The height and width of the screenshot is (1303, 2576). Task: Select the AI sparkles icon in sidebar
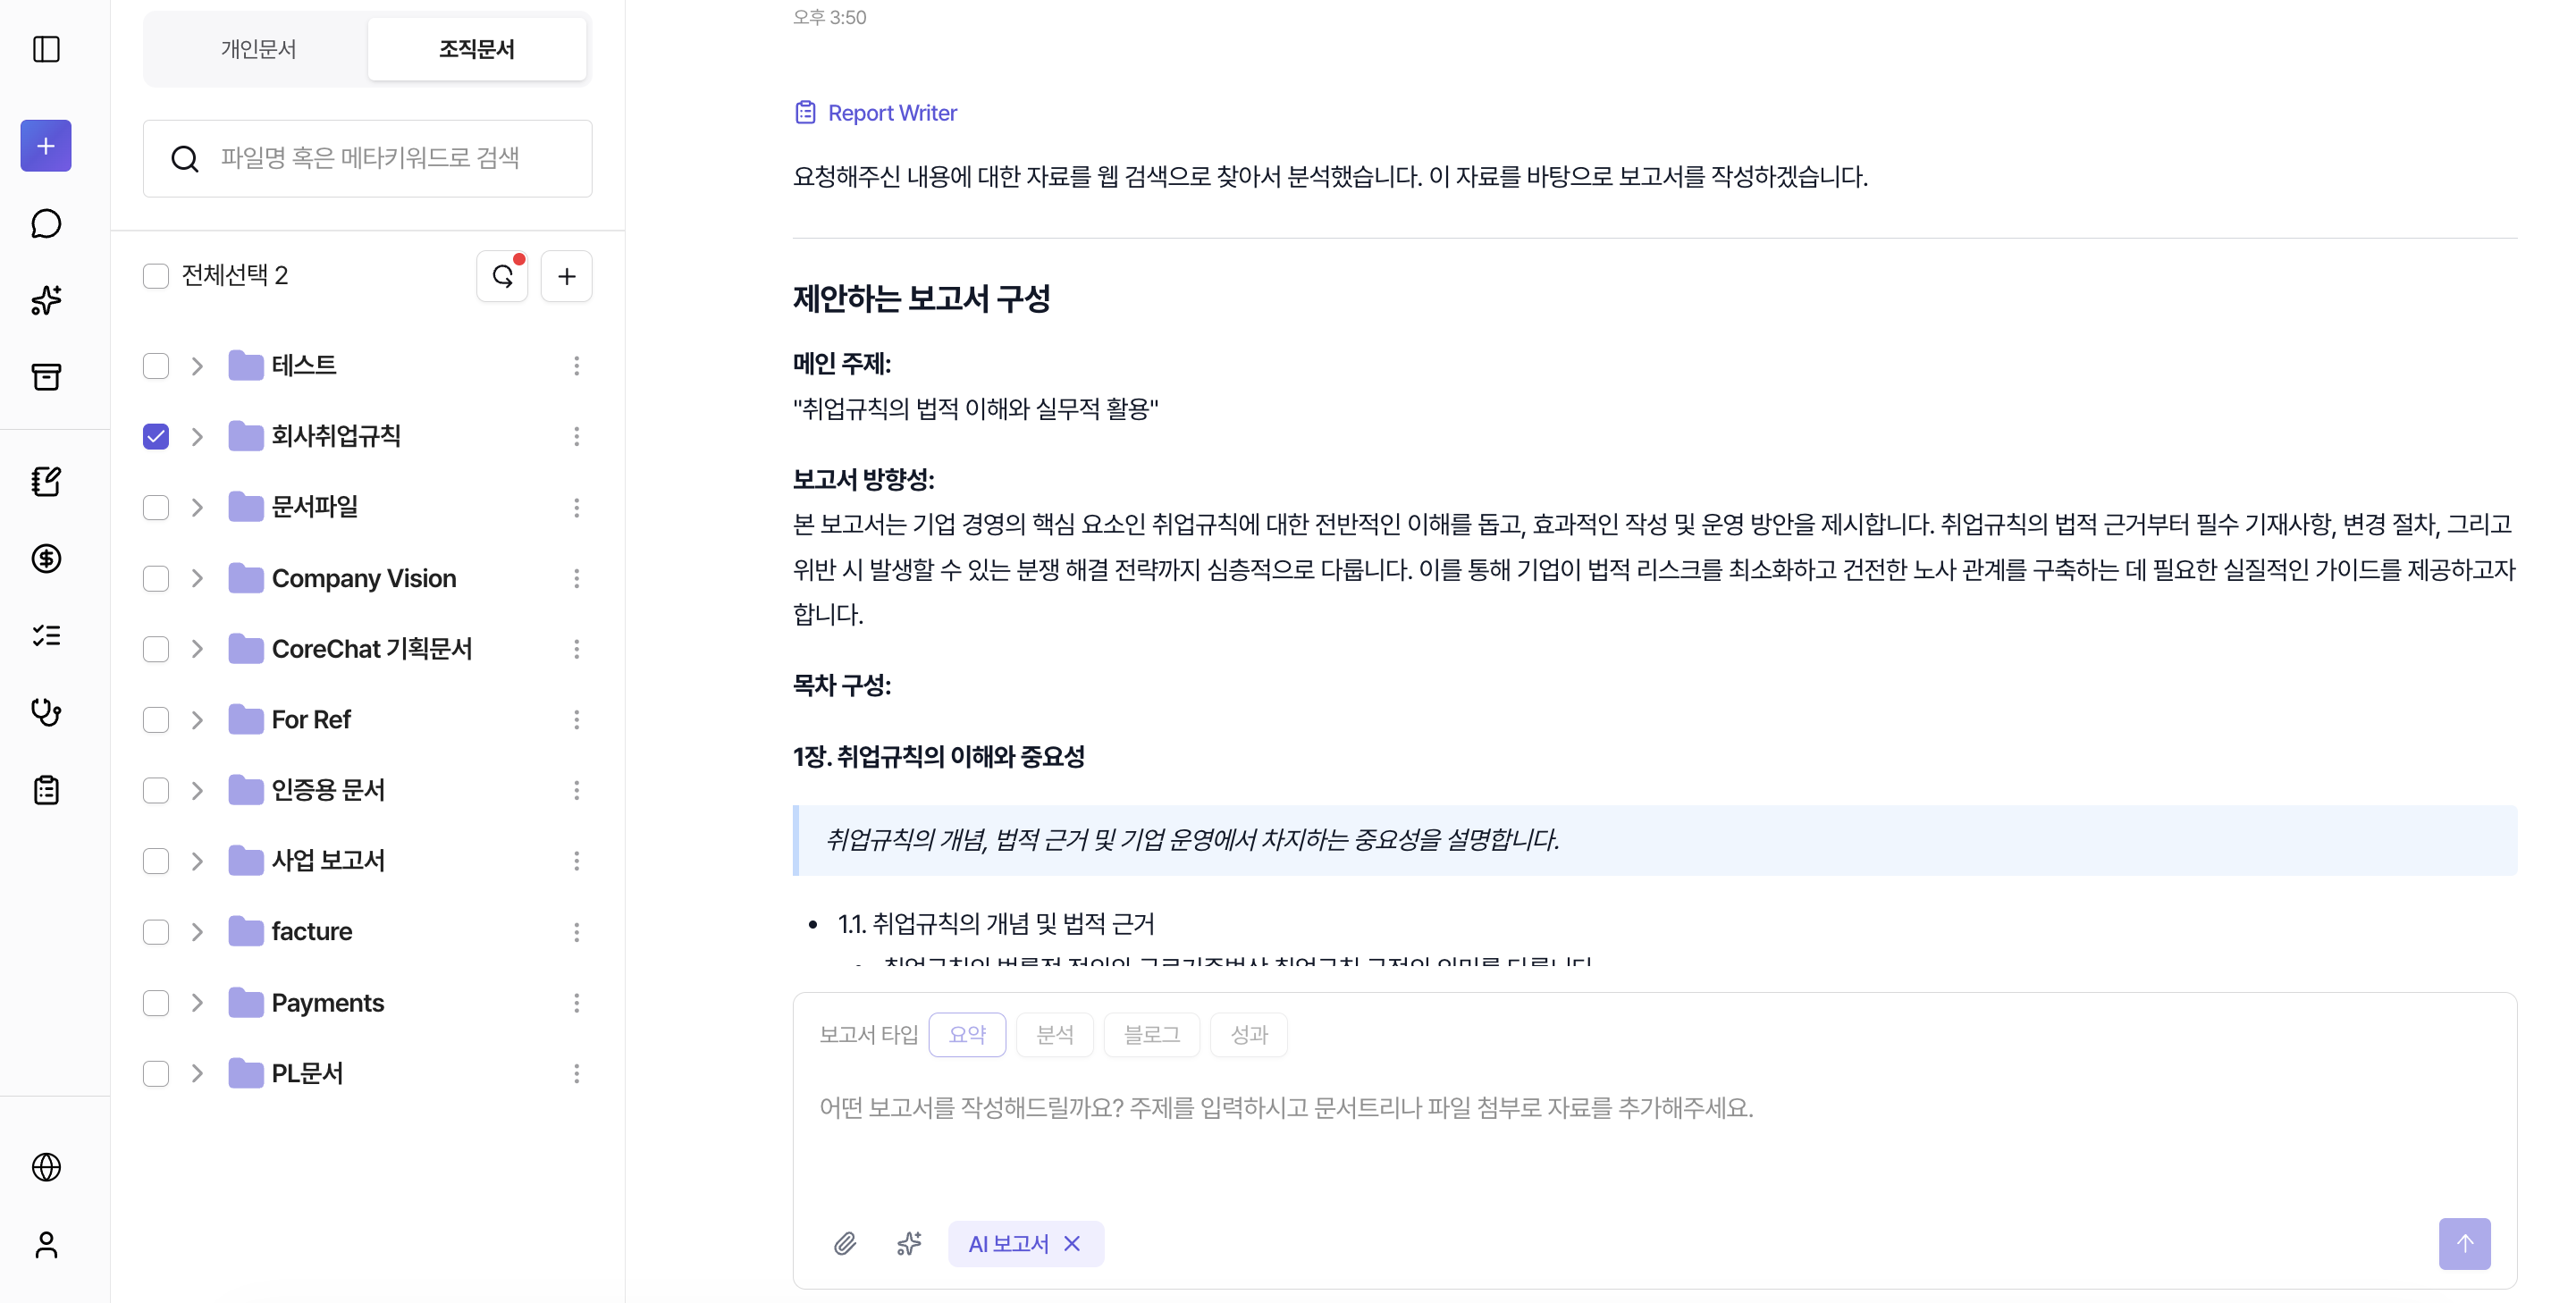46,301
